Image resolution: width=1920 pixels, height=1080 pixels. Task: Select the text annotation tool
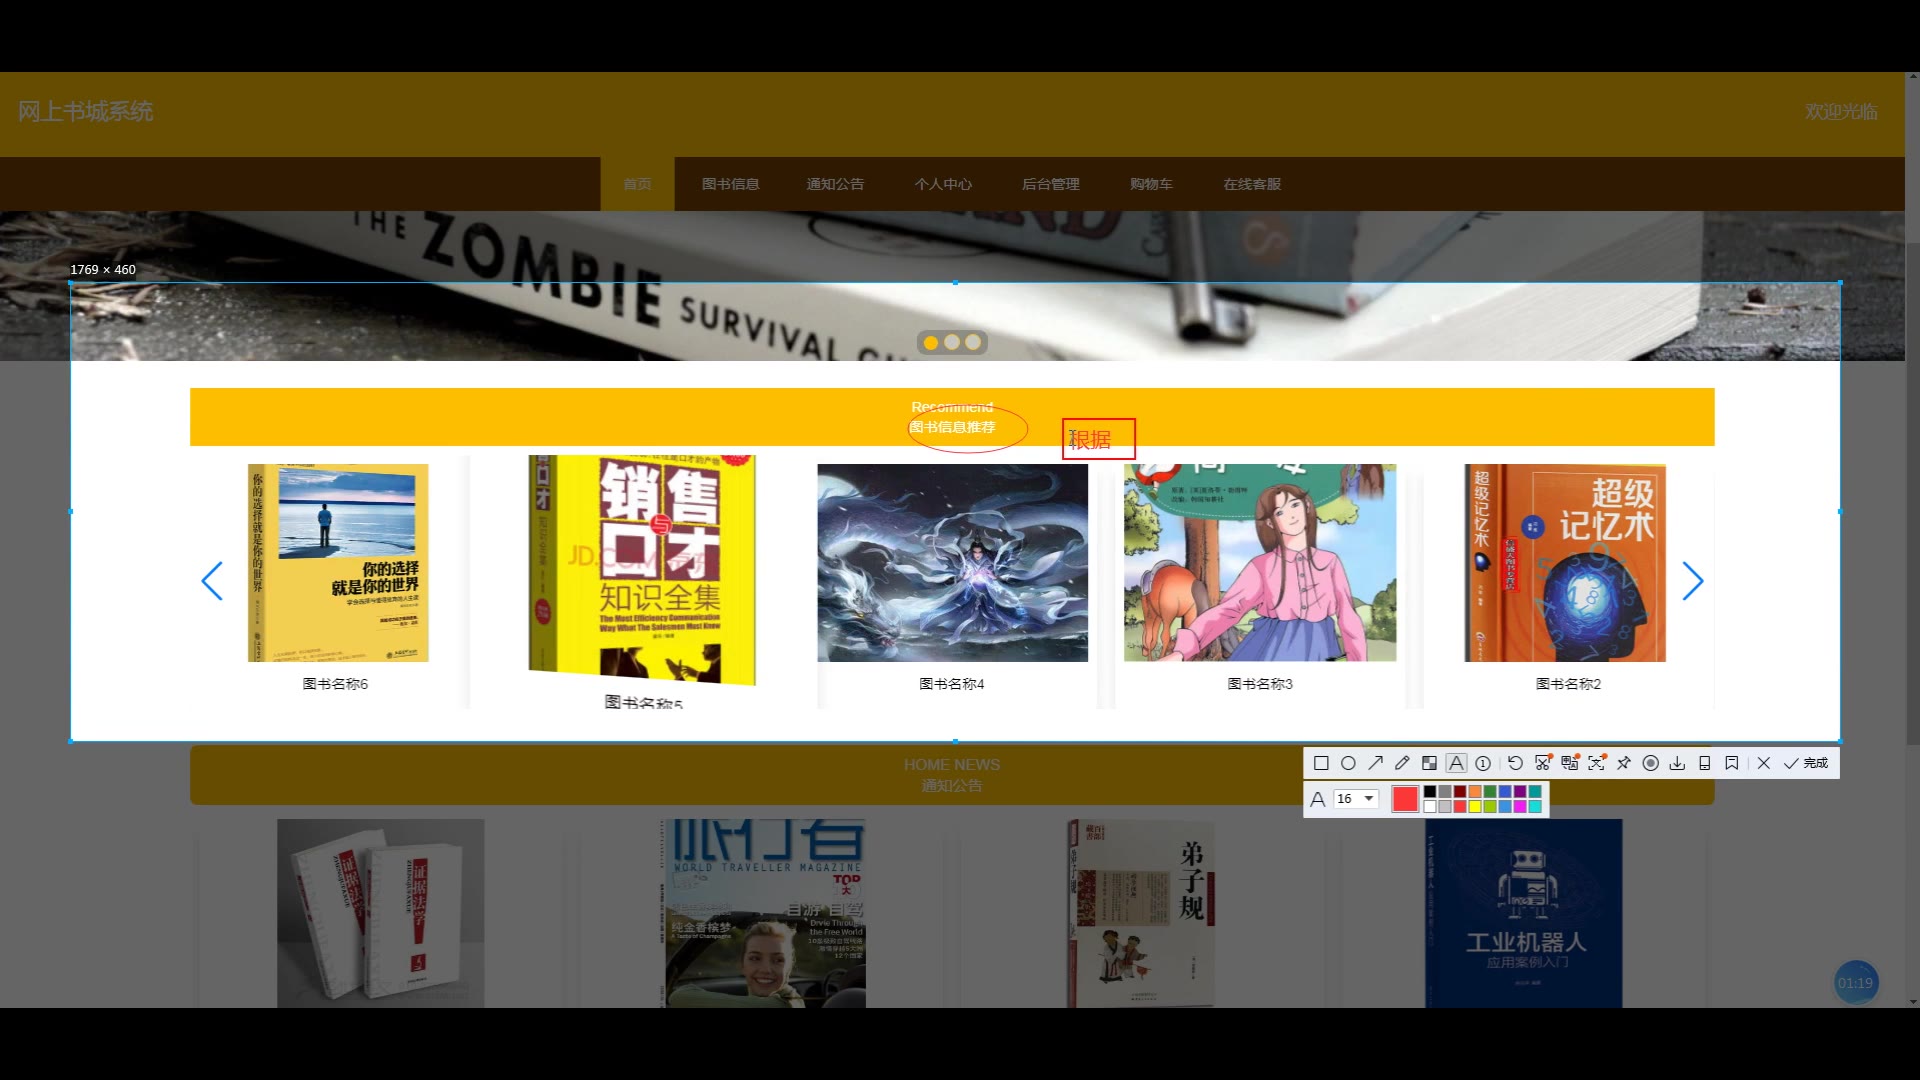click(x=1456, y=763)
